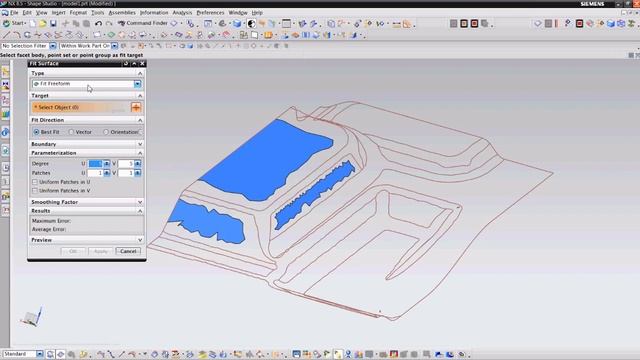640x360 pixels.
Task: Select the narrow blue facet strip
Action: pyautogui.click(x=314, y=194)
